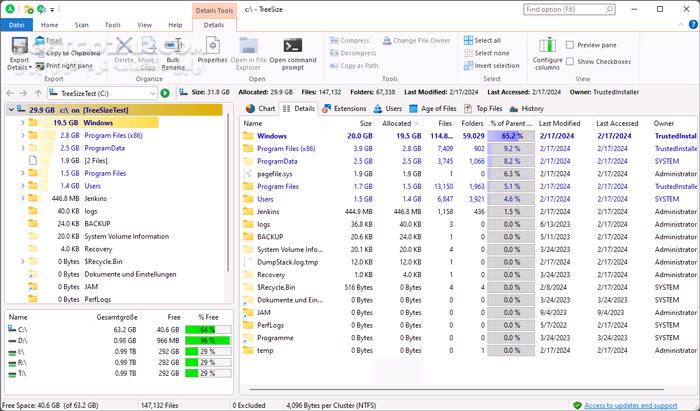Expand the Windows folder in tree
Viewport: 700px width, 411px height.
pyautogui.click(x=23, y=123)
